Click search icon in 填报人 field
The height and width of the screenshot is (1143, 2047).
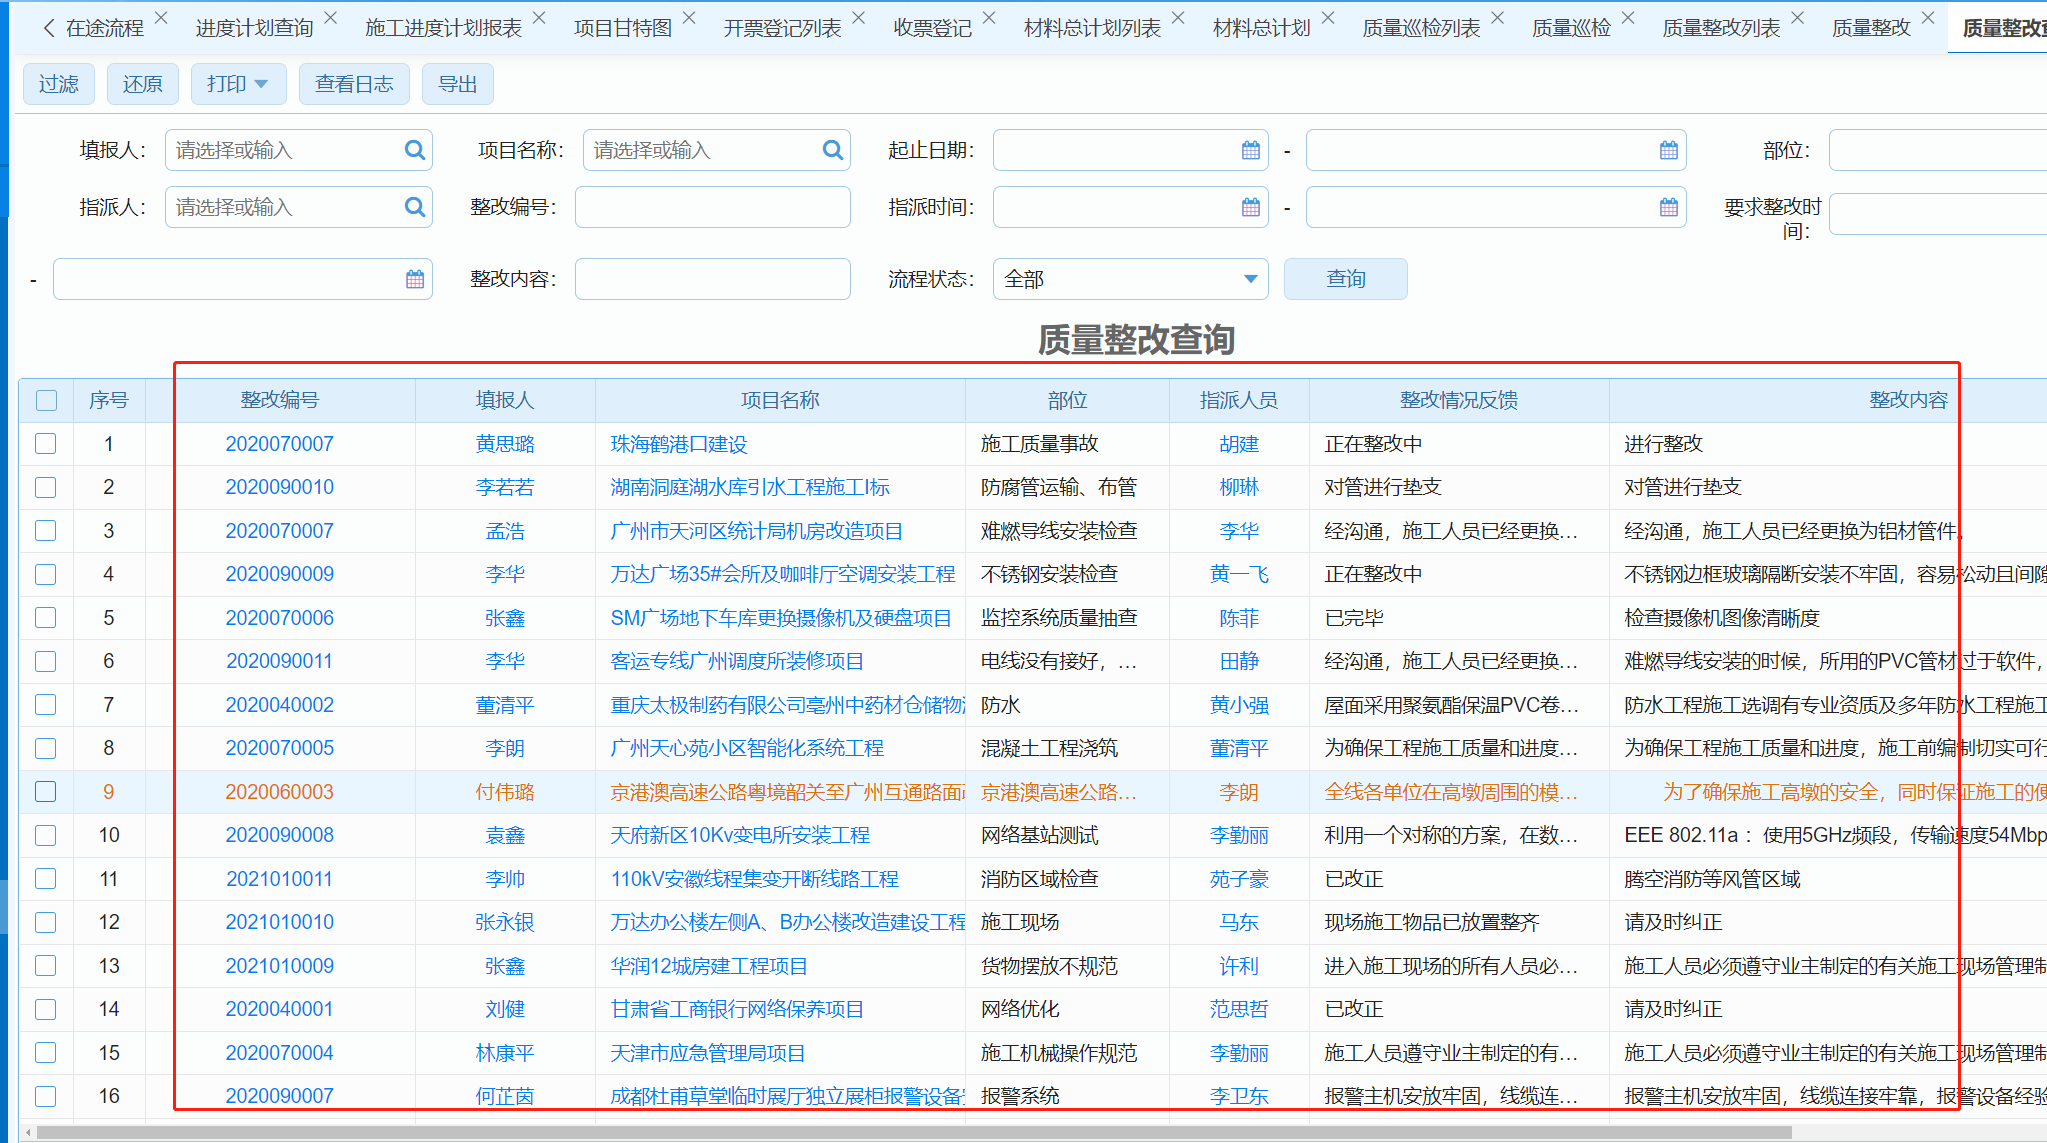[x=414, y=150]
